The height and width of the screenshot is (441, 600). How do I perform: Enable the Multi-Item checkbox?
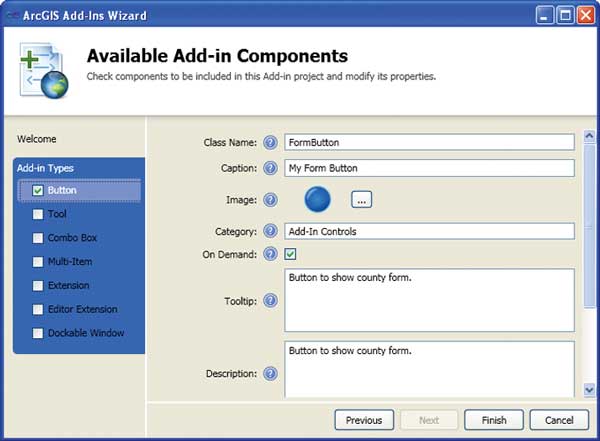coord(38,262)
